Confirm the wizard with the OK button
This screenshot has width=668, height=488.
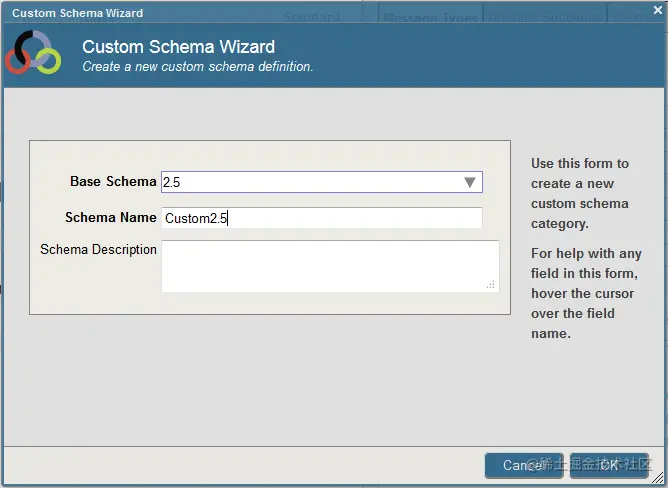609,465
